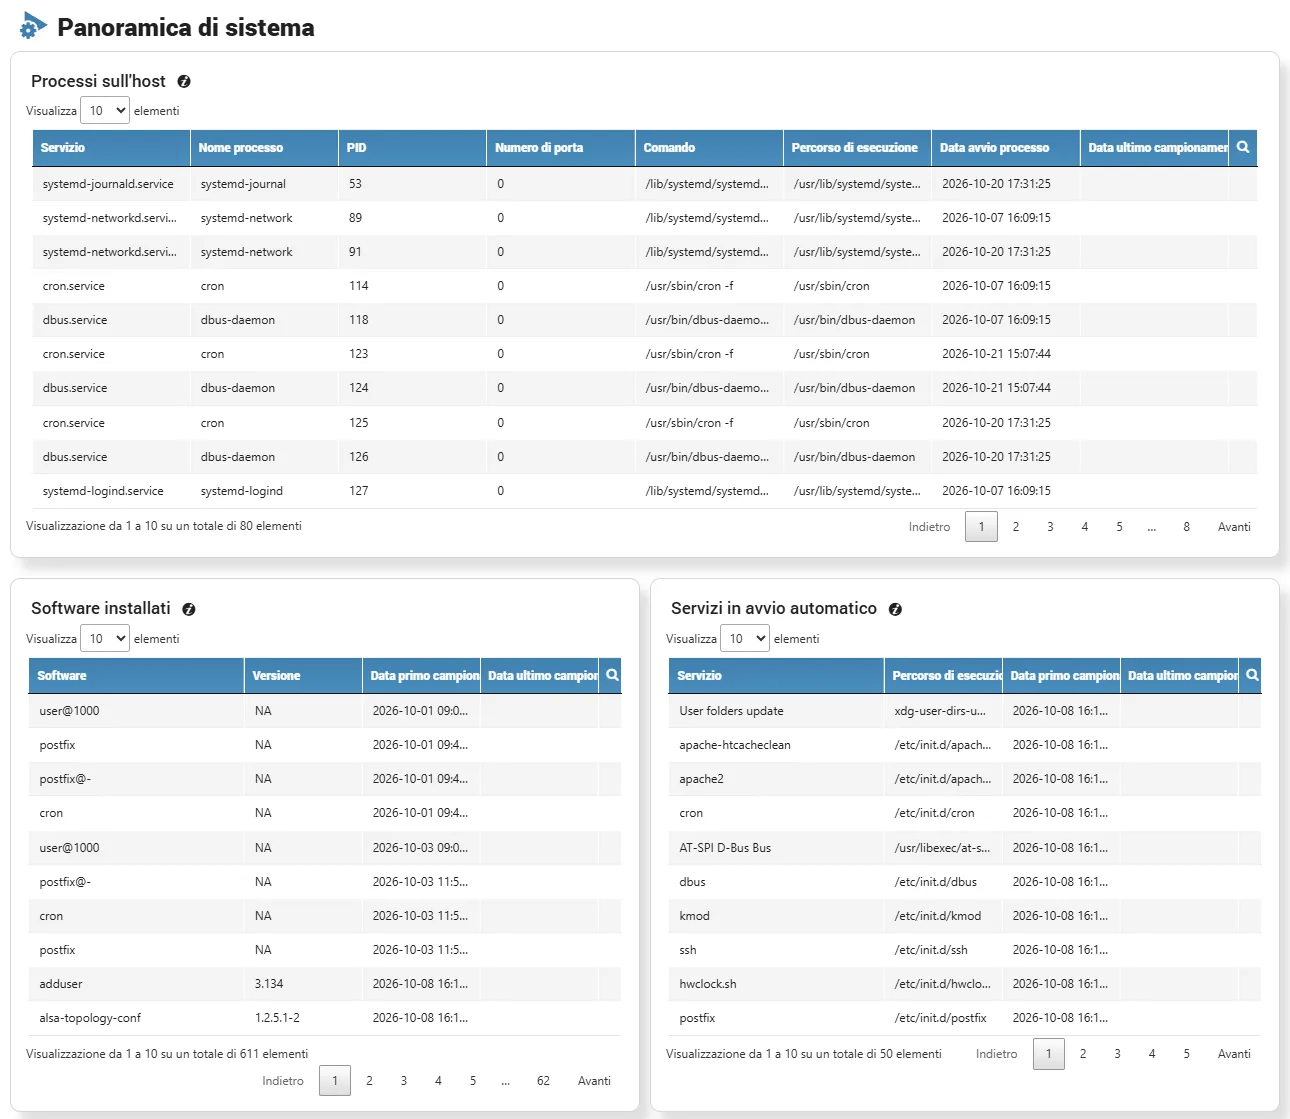Go to page 8 of the process table
The width and height of the screenshot is (1290, 1119).
(x=1187, y=527)
